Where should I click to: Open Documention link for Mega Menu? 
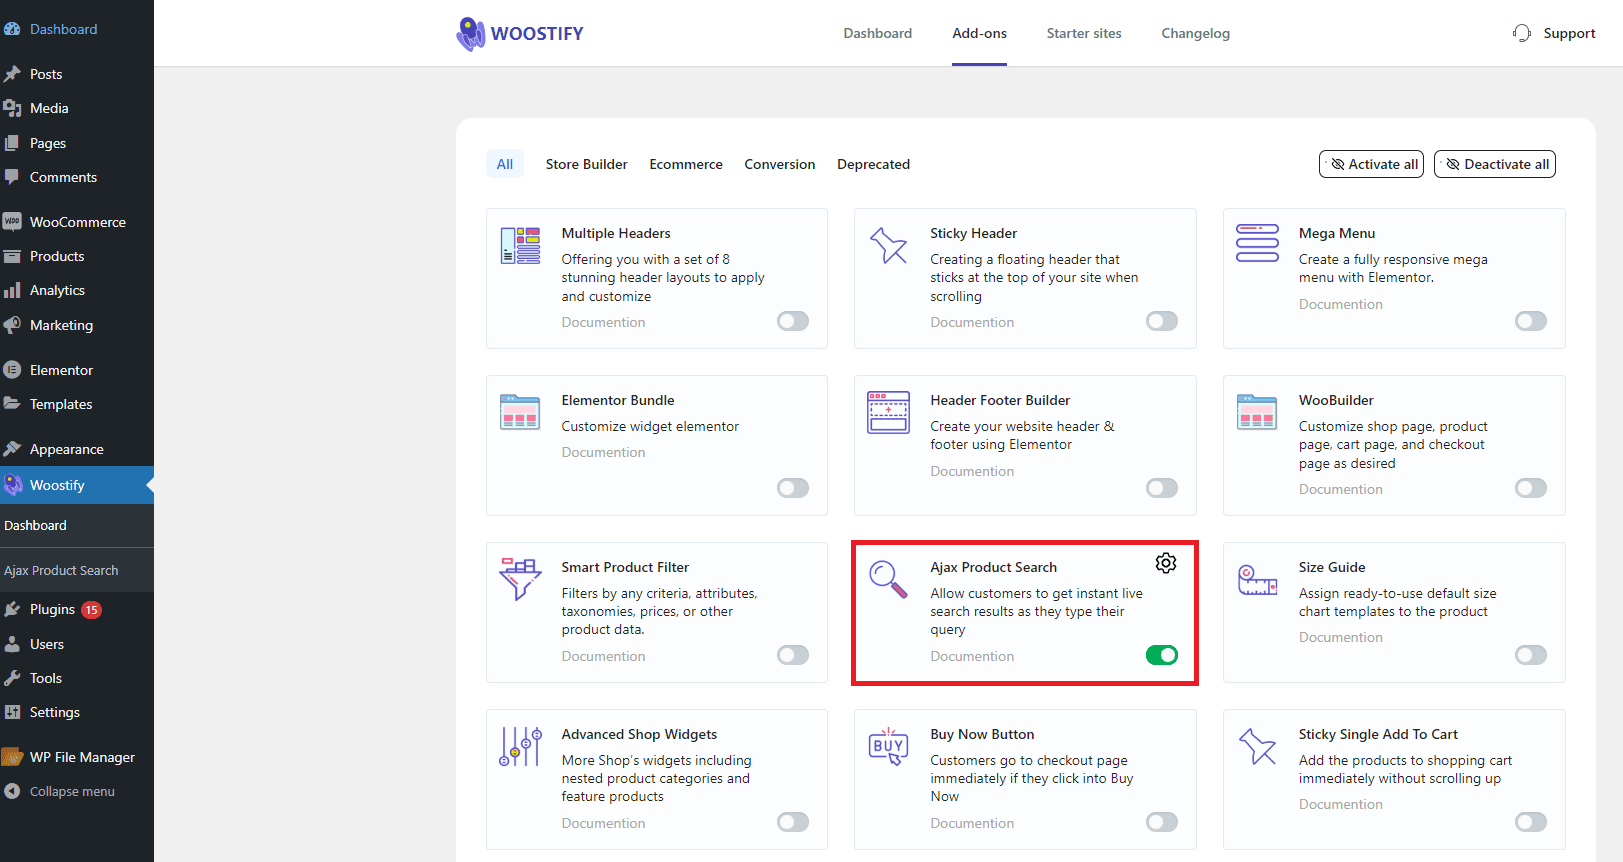click(1340, 304)
